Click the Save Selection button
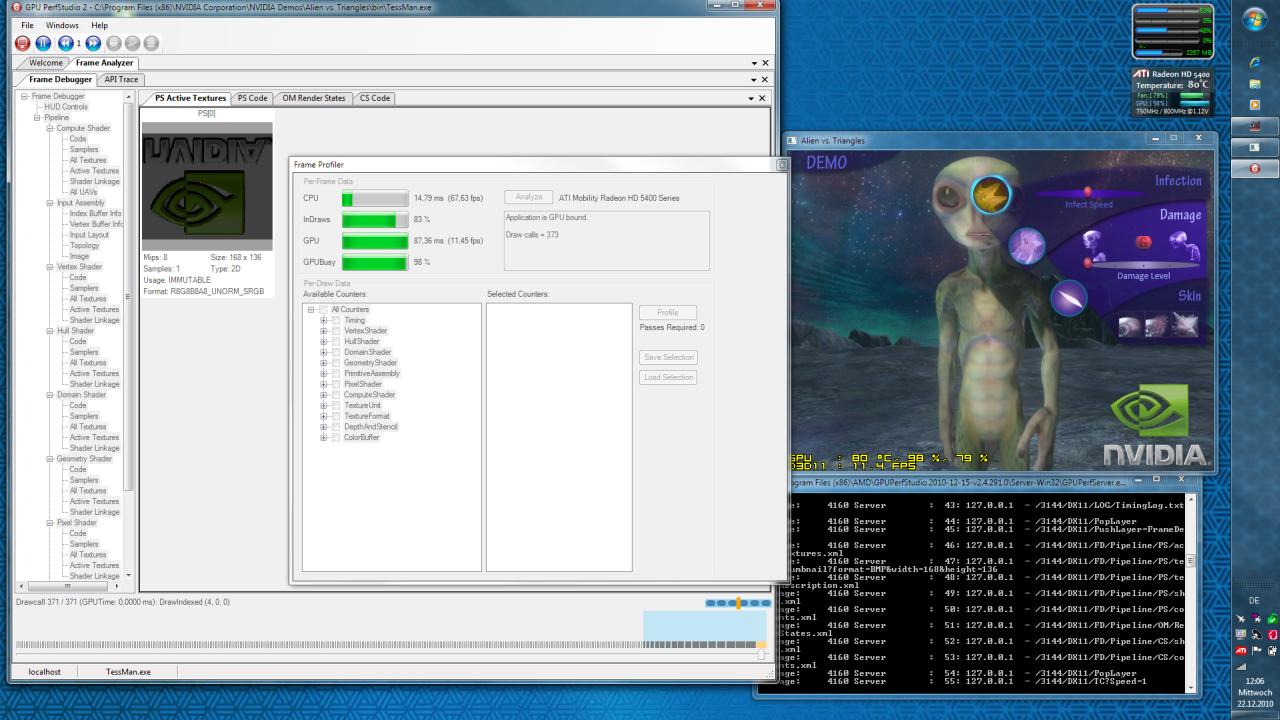This screenshot has height=720, width=1280. pyautogui.click(x=669, y=357)
